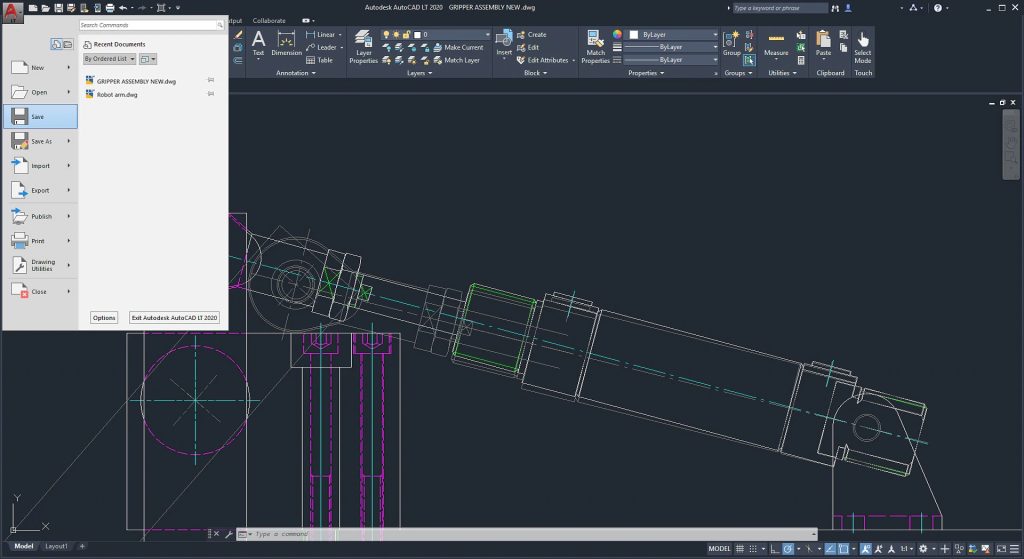Click the Options button
The height and width of the screenshot is (559, 1024).
(x=104, y=317)
